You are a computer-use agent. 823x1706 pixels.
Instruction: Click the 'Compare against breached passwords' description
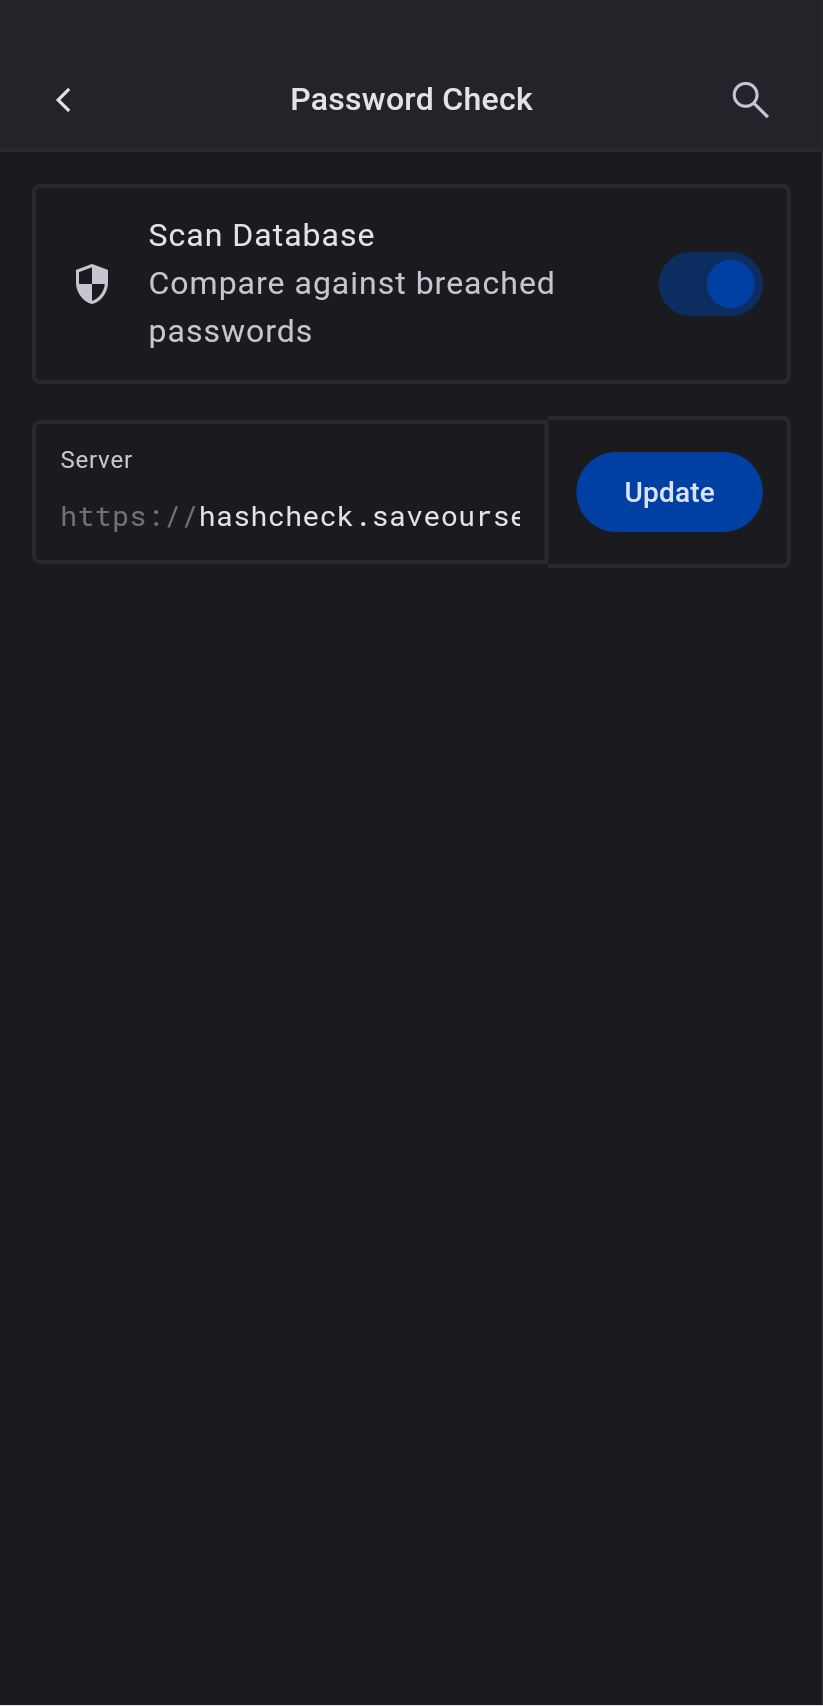click(351, 307)
